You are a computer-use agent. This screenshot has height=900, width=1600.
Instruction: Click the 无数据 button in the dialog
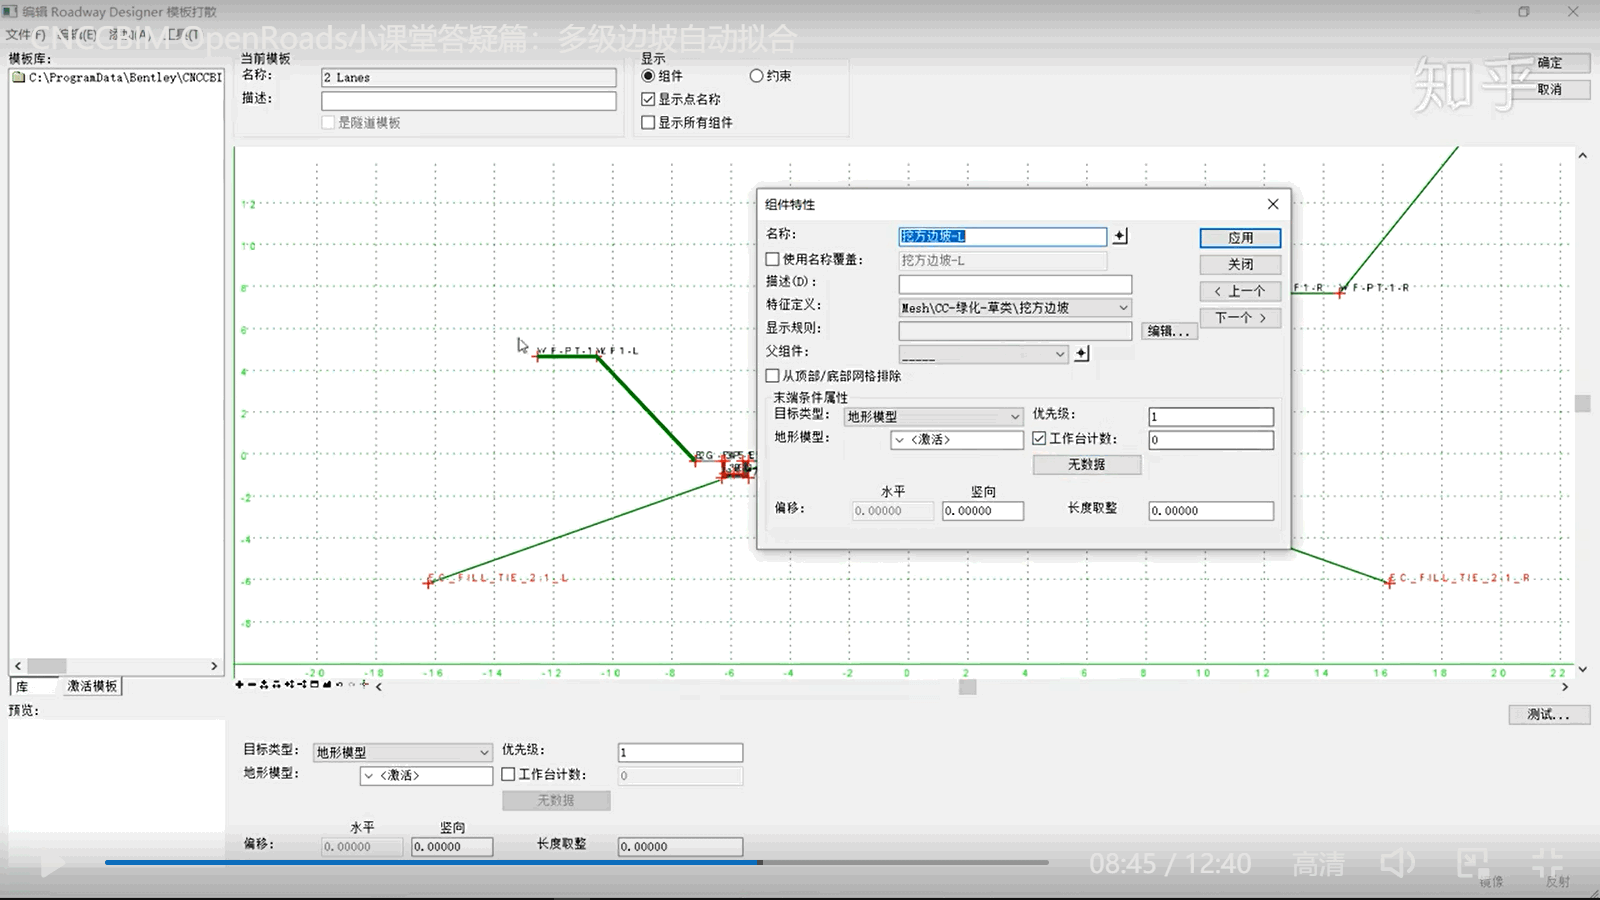pyautogui.click(x=1087, y=464)
